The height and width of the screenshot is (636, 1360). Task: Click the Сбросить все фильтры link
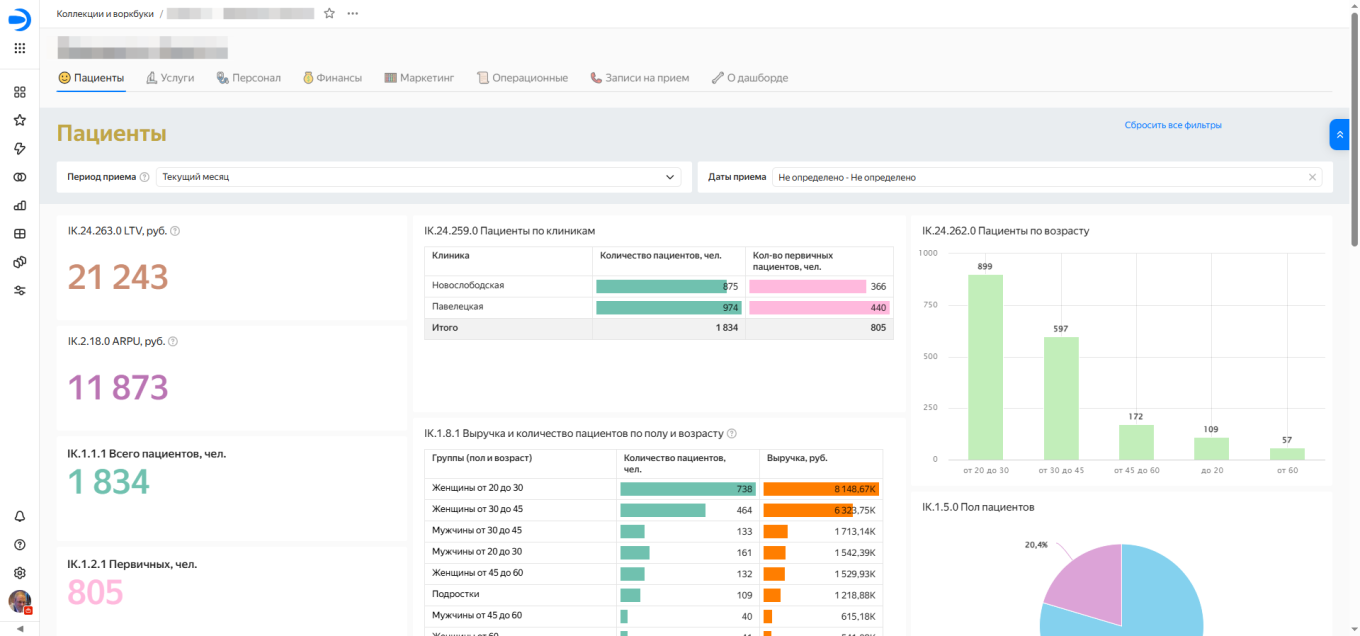point(1172,125)
